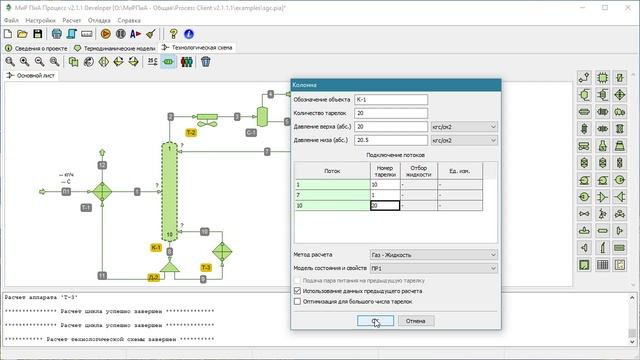
Task: Toggle 'Подача пара питания на предыдущую тарелку' checkbox
Action: click(x=298, y=280)
